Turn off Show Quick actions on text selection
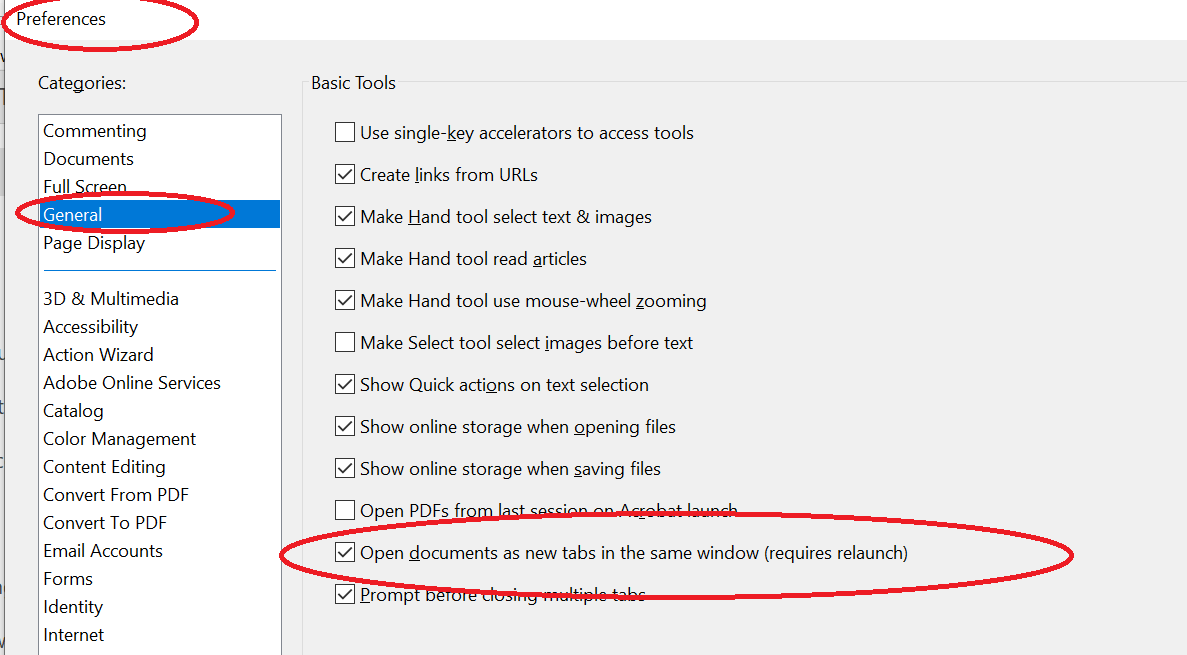 coord(345,384)
